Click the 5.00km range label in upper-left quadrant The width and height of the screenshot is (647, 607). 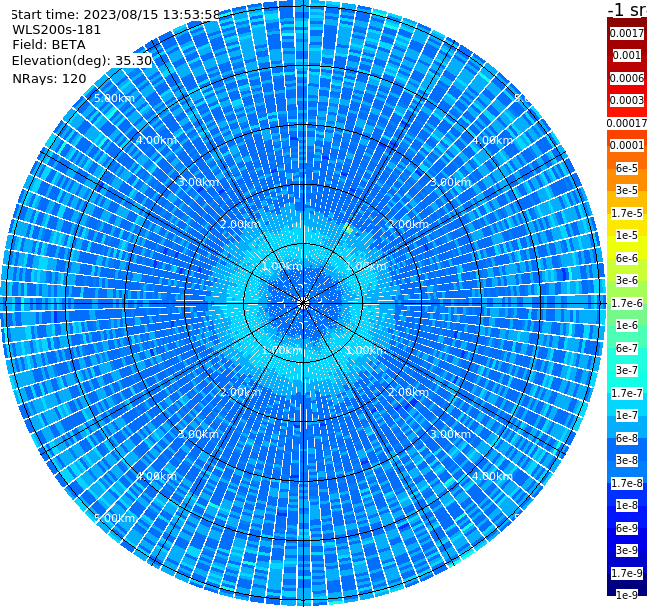click(114, 98)
